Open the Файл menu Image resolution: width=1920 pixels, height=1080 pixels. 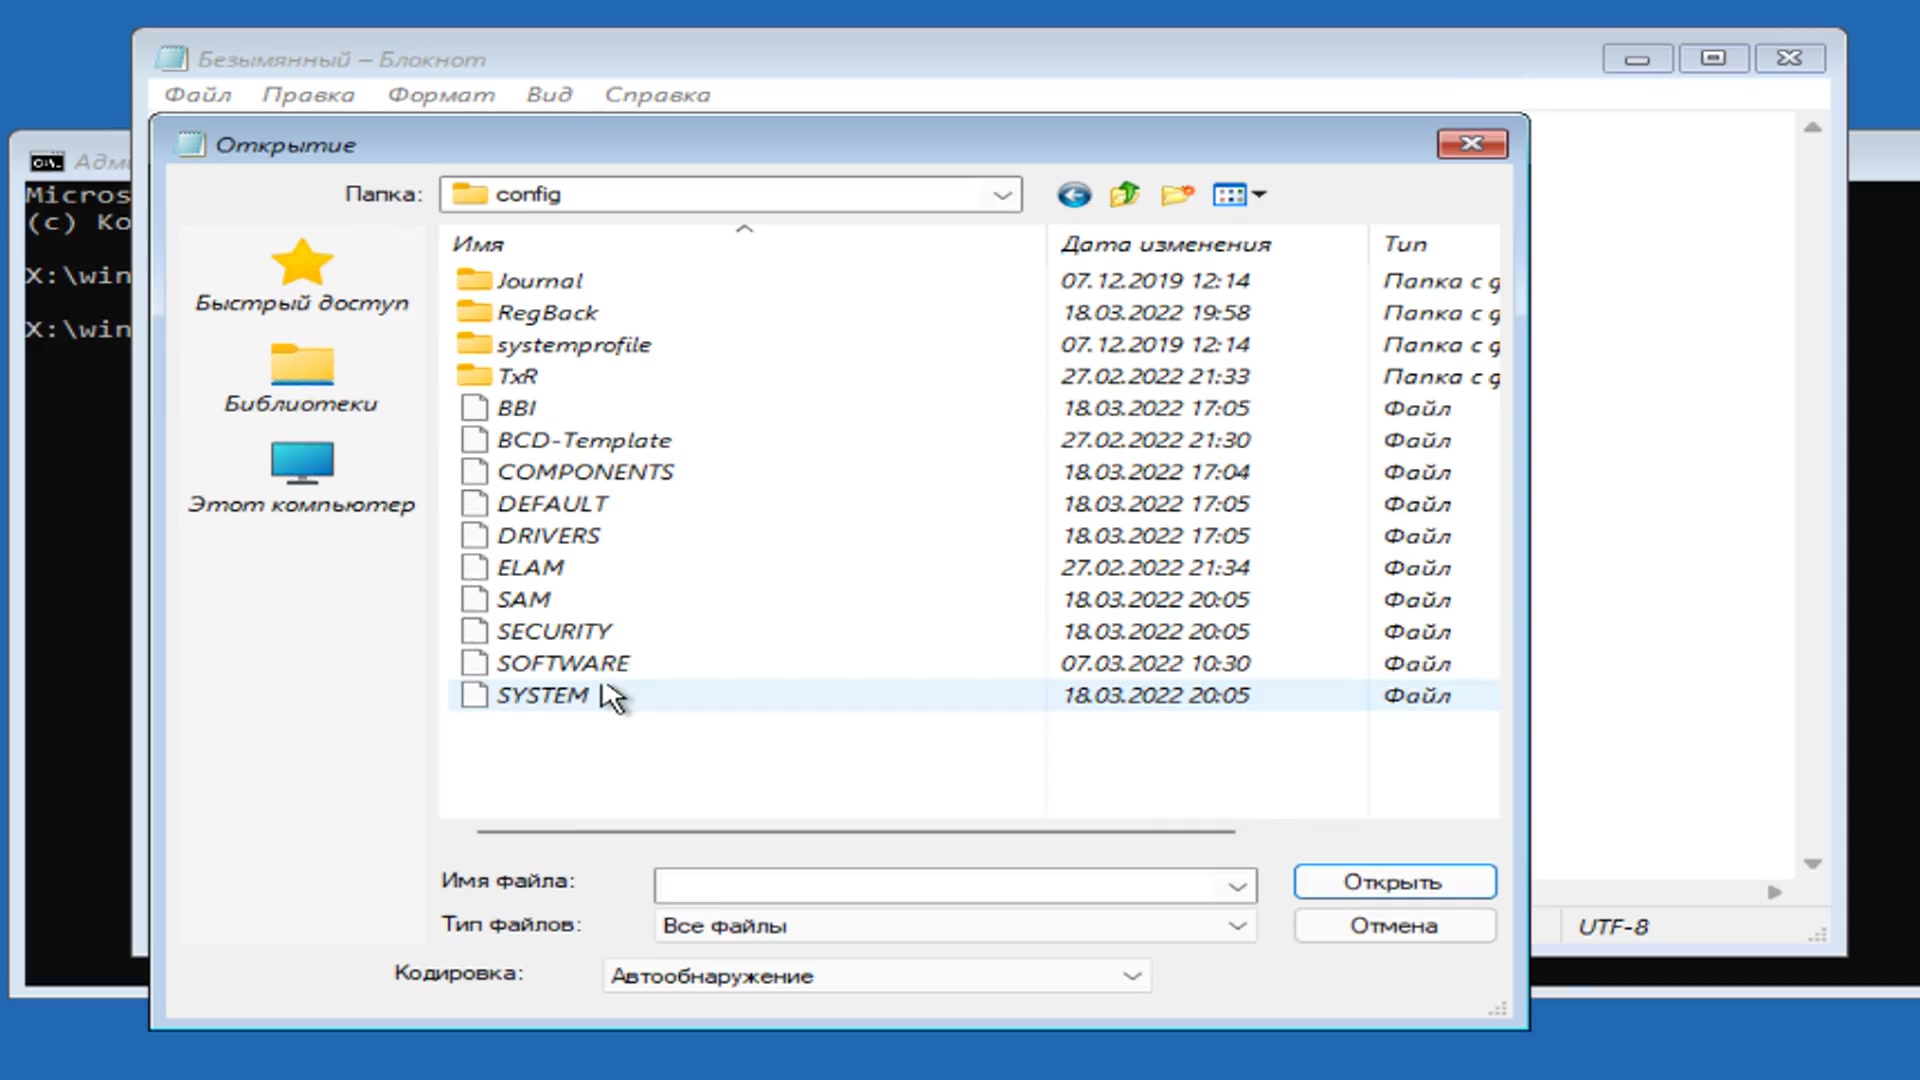(x=196, y=94)
